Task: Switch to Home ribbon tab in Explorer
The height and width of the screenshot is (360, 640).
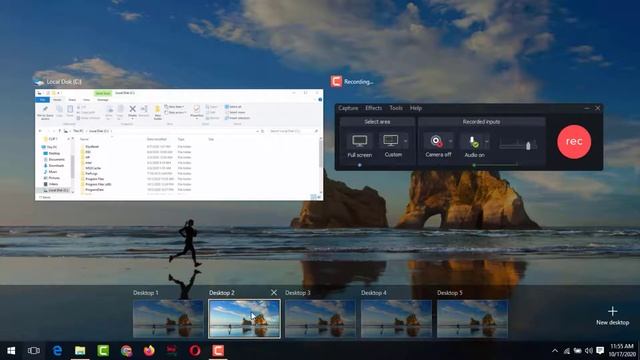Action: coord(57,100)
